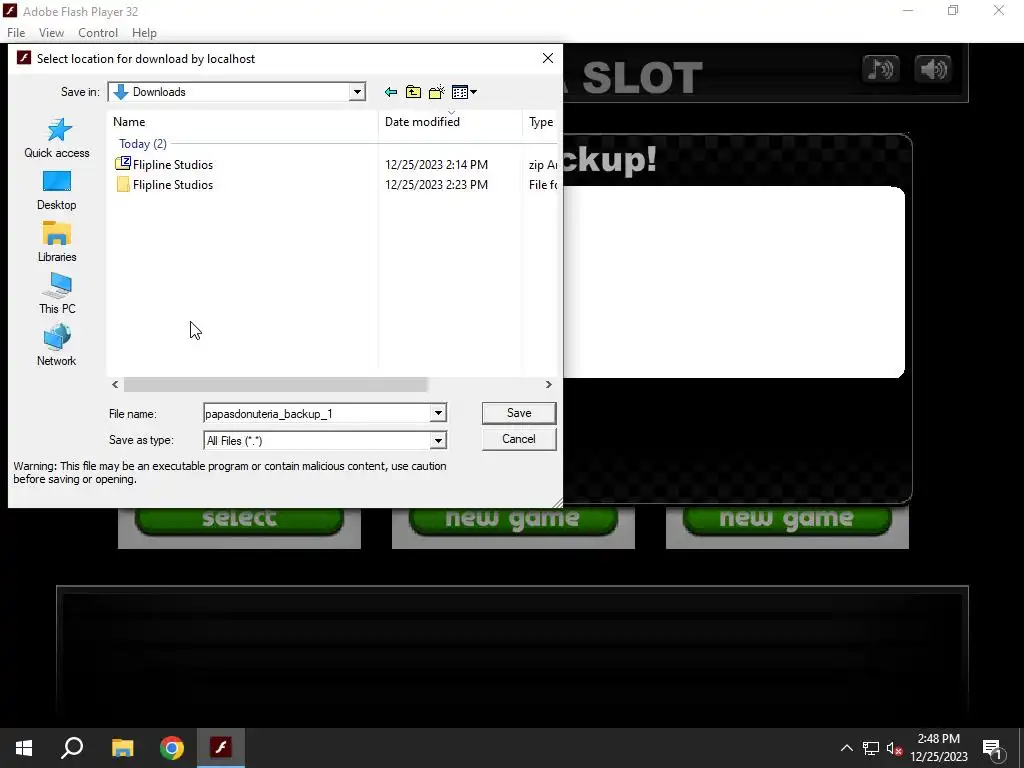Click the horizontal scrollbar right arrow
The width and height of the screenshot is (1024, 768).
tap(549, 385)
